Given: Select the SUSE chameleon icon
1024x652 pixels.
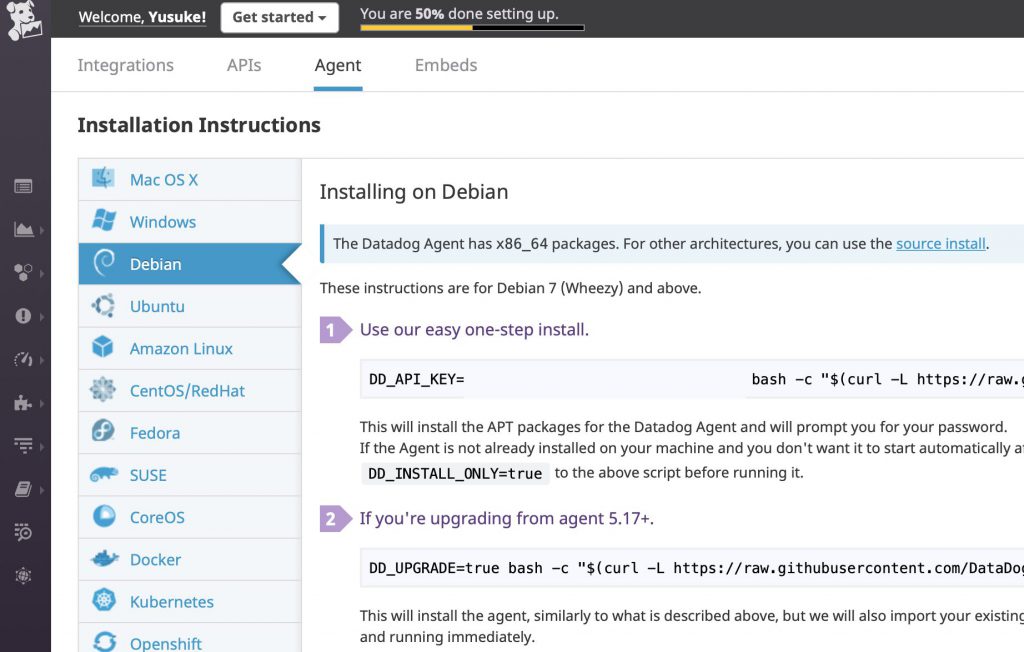Looking at the screenshot, I should point(103,474).
